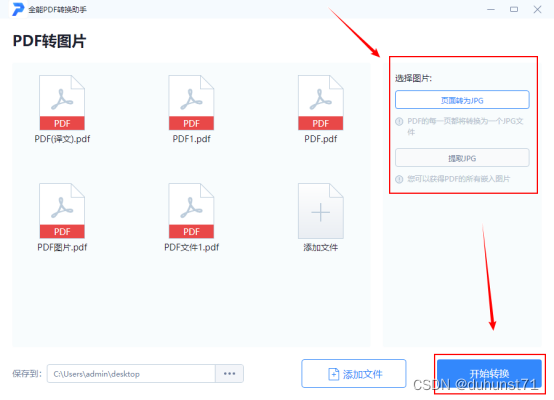Minimize the window
This screenshot has height=400, width=554.
coord(491,10)
